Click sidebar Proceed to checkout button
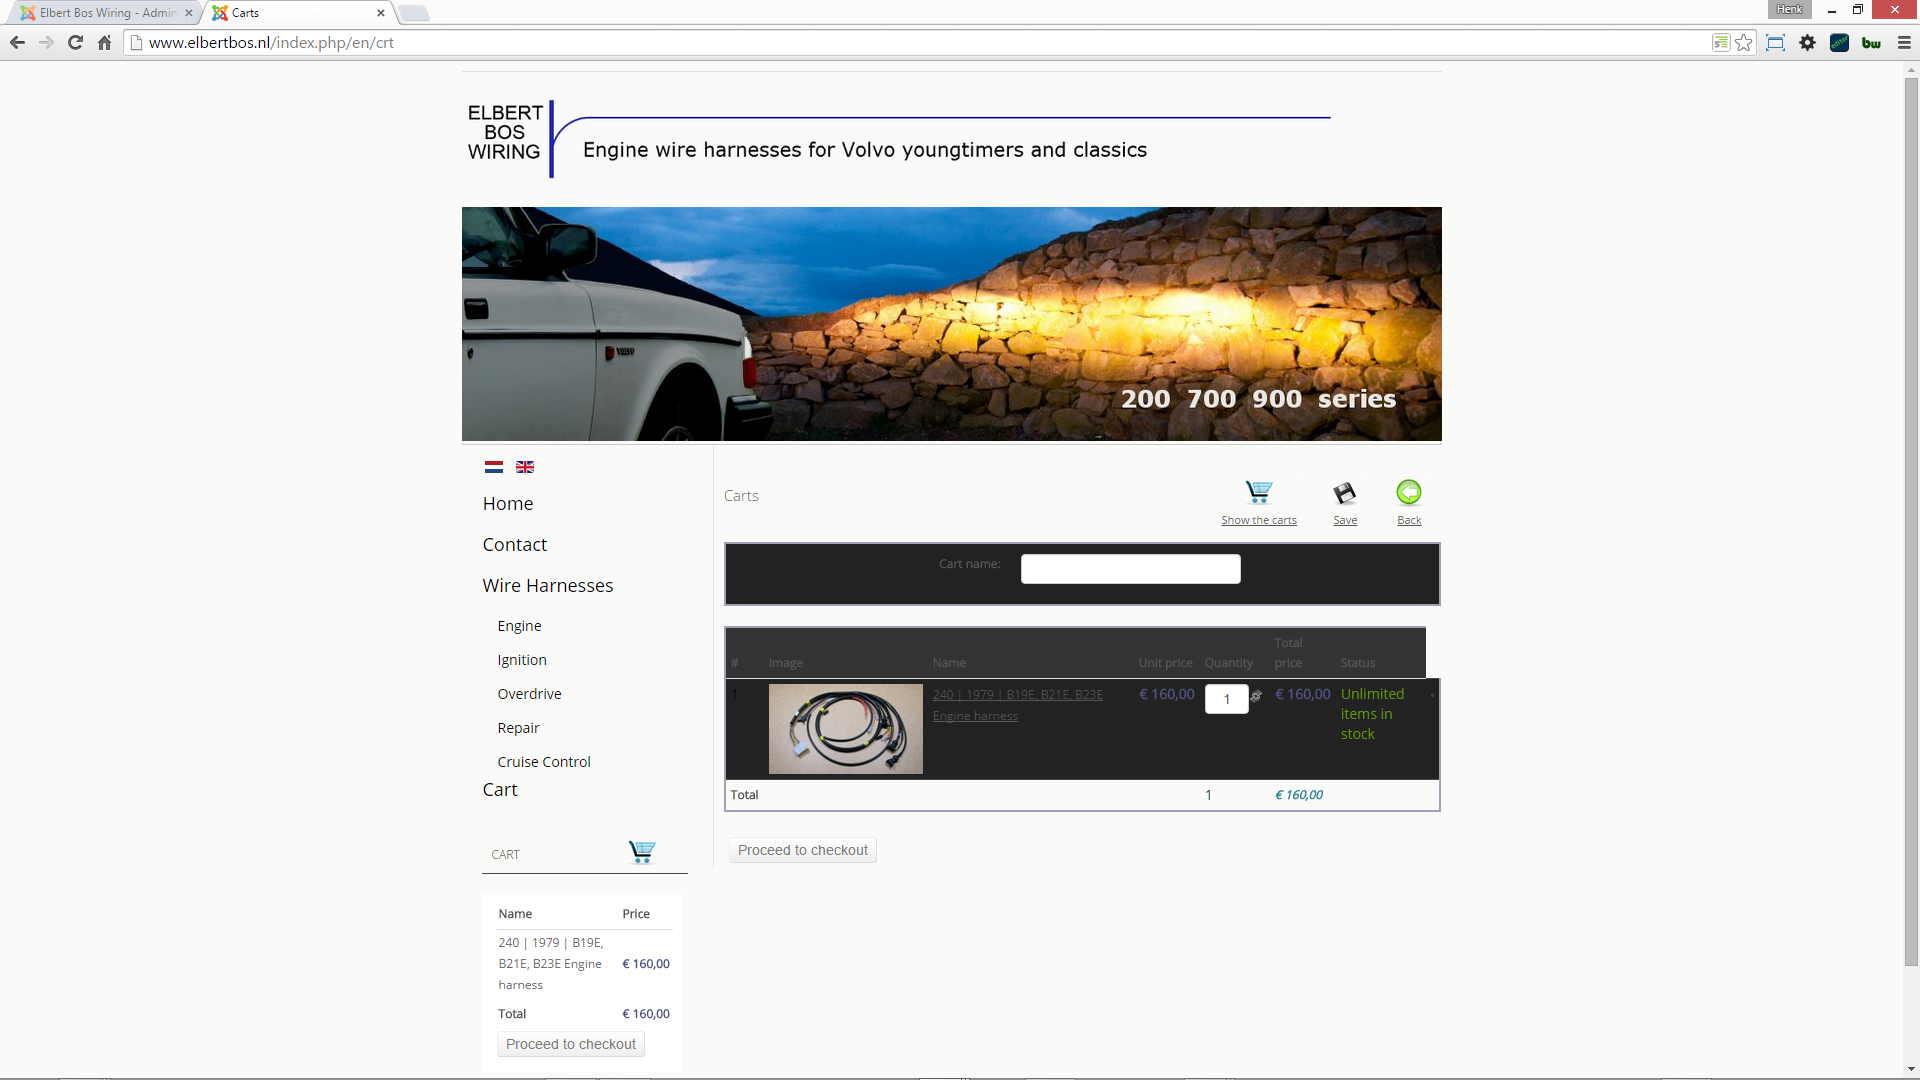Viewport: 1920px width, 1080px height. pyautogui.click(x=570, y=1044)
